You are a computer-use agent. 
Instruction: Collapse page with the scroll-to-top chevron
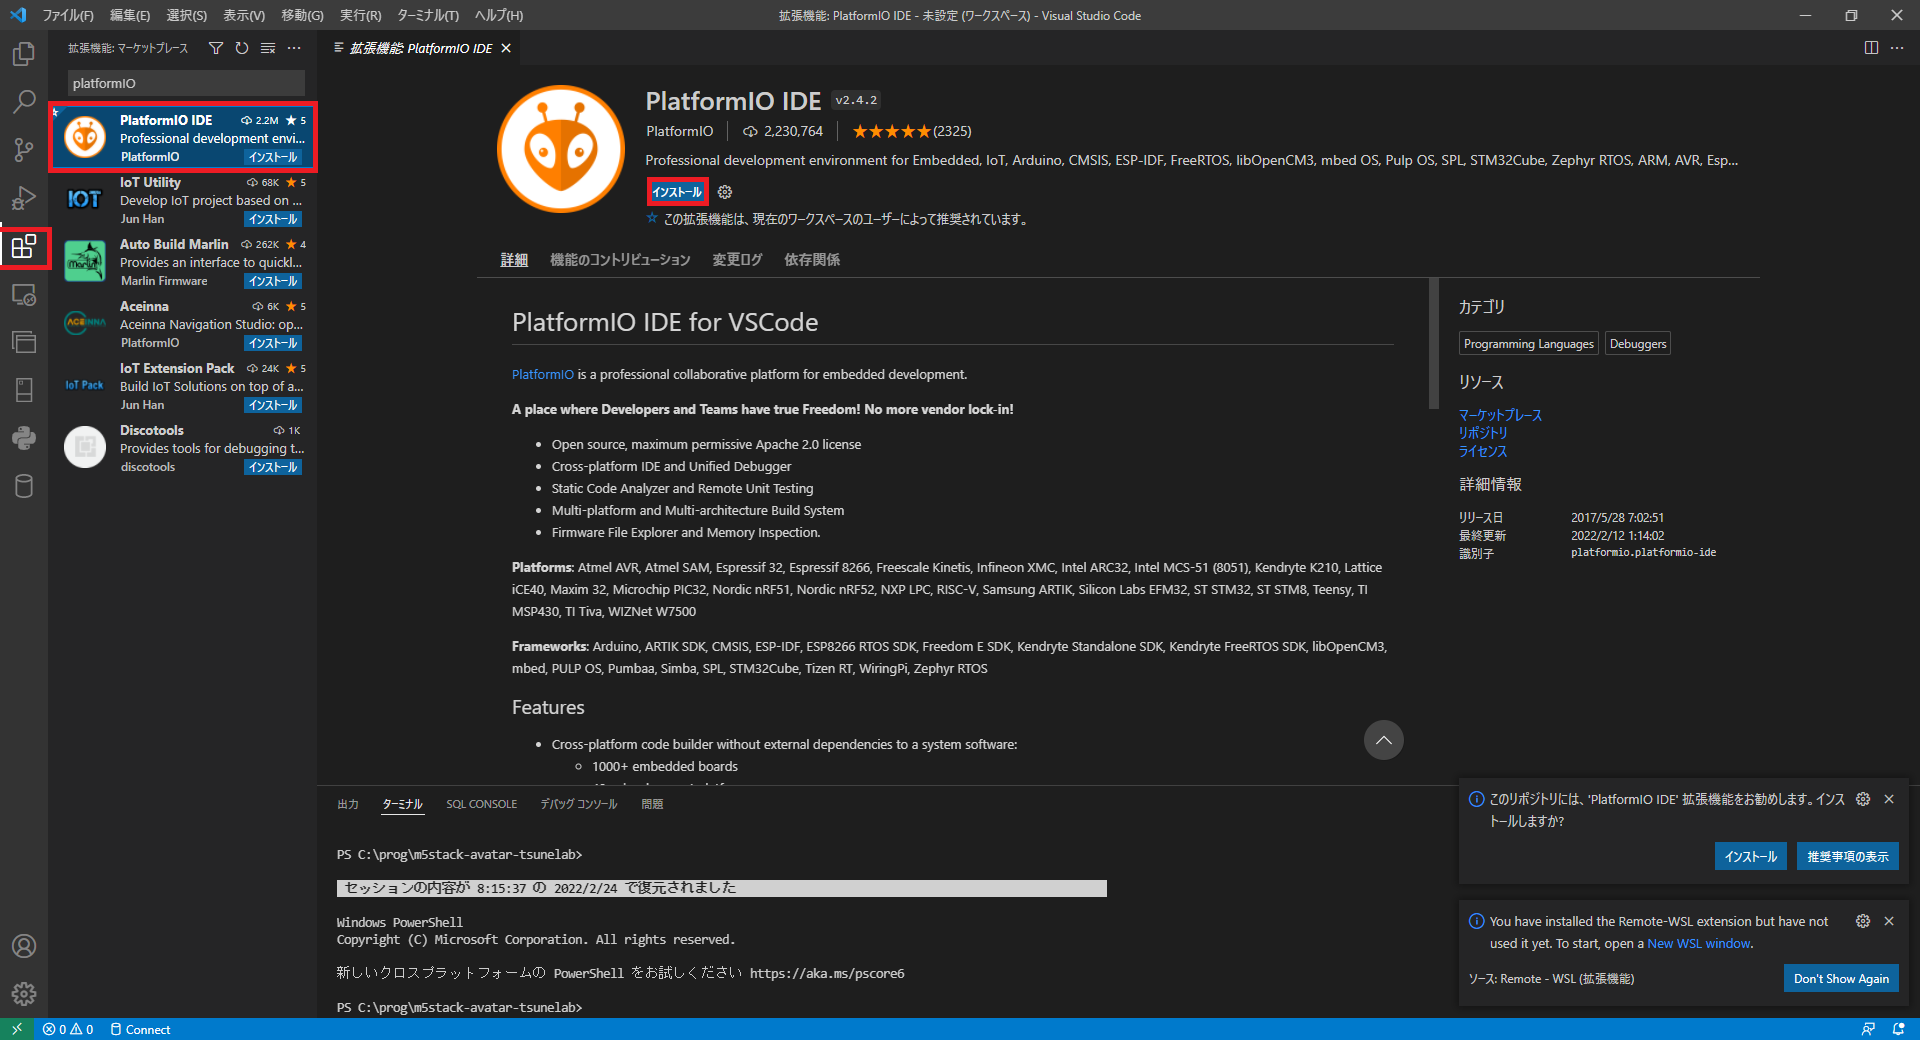point(1383,740)
